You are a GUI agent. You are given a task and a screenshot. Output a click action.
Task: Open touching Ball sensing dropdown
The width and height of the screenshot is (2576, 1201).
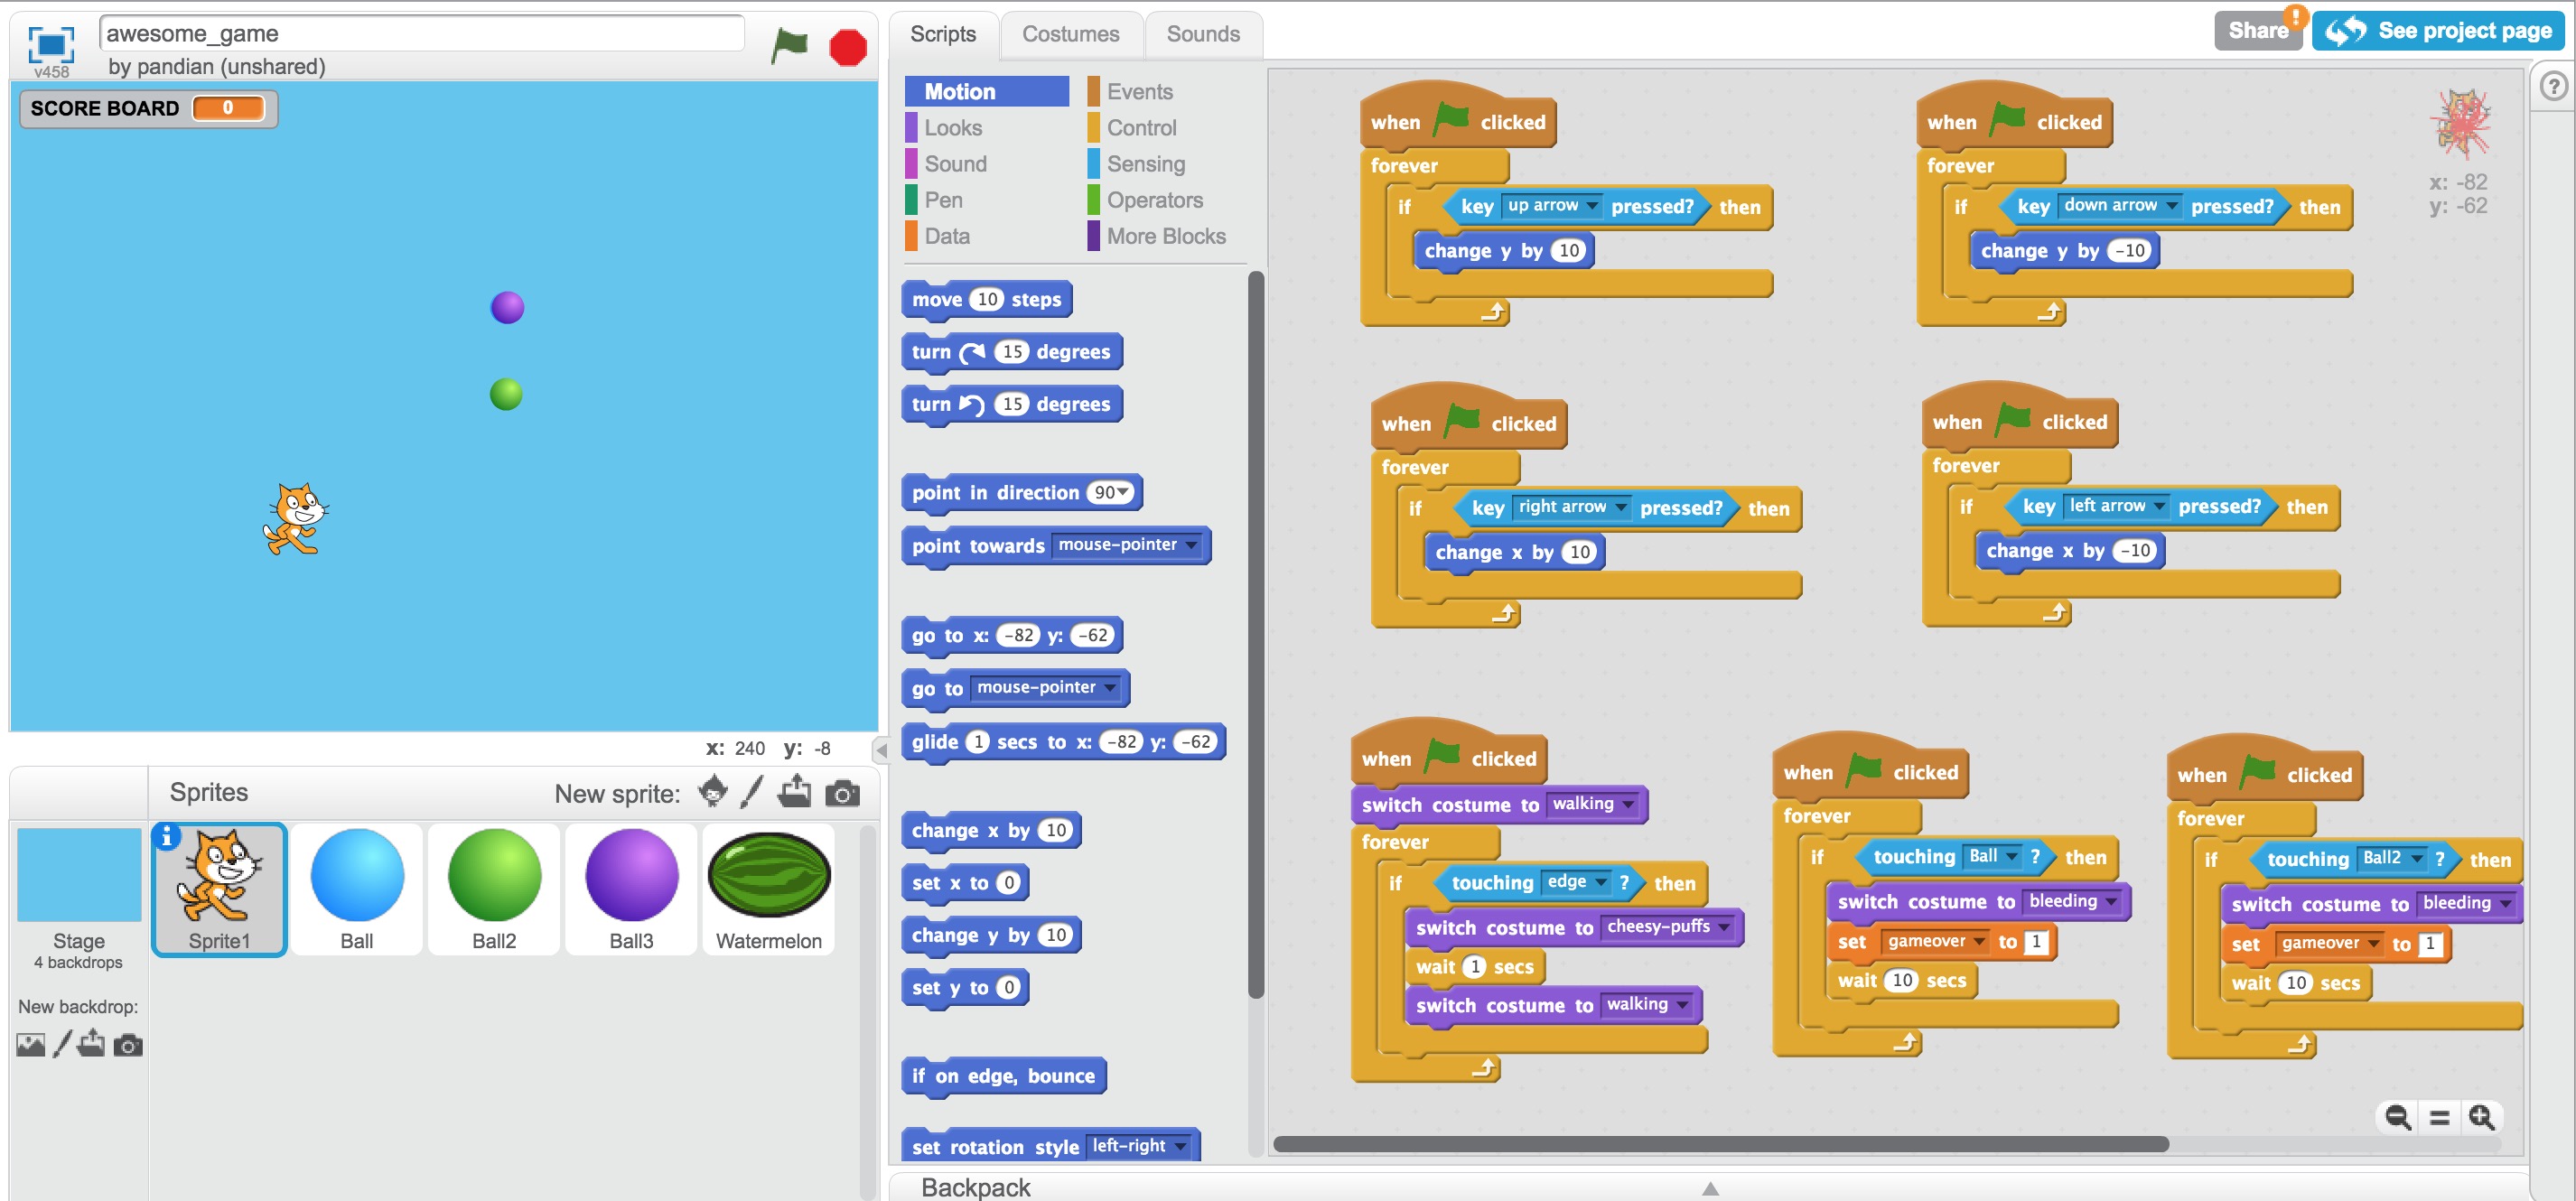(x=2011, y=856)
